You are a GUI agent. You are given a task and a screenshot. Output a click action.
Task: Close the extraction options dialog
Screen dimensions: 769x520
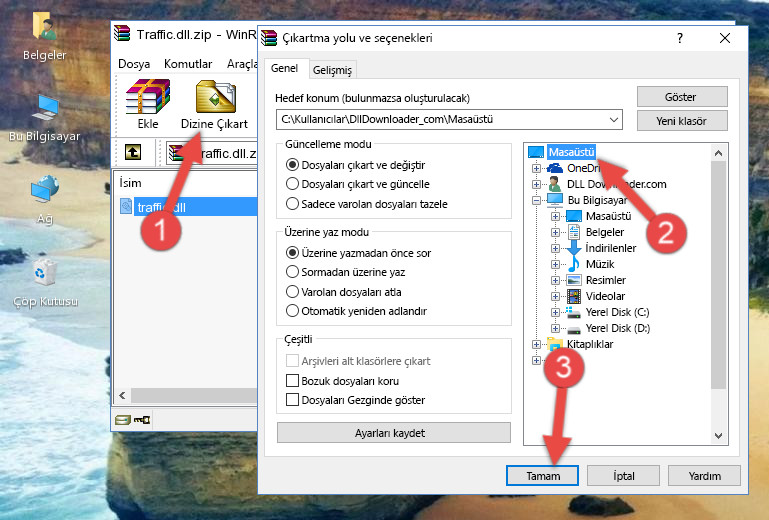(x=724, y=38)
